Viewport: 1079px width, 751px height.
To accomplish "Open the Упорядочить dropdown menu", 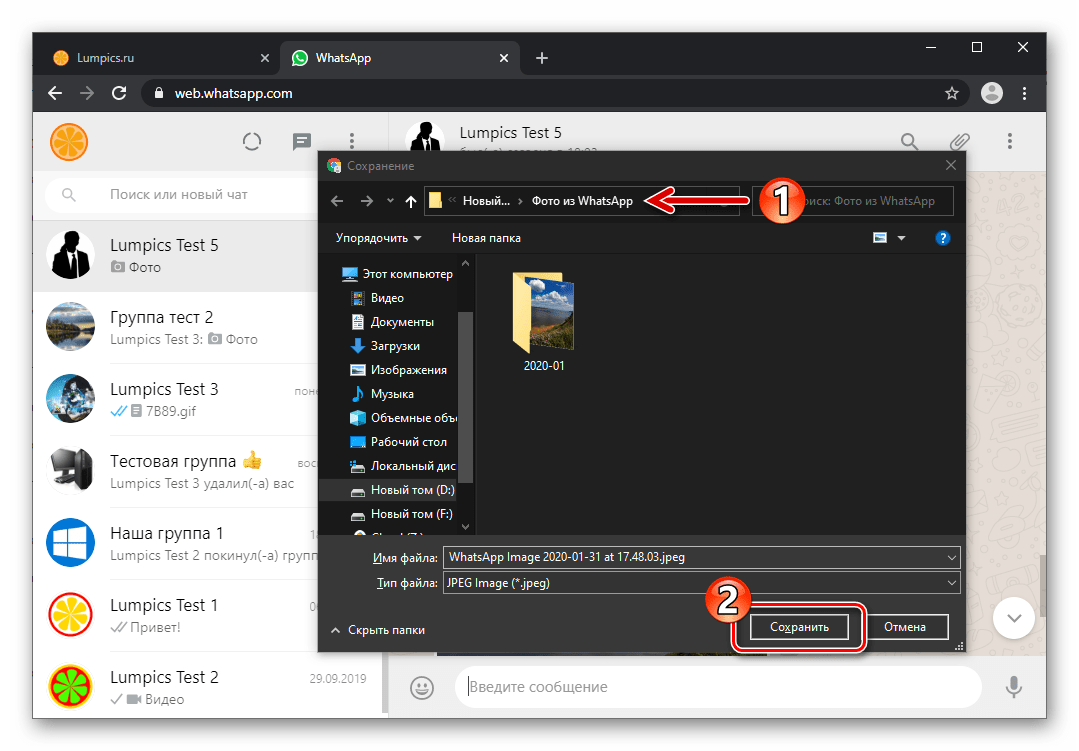I will (x=378, y=238).
